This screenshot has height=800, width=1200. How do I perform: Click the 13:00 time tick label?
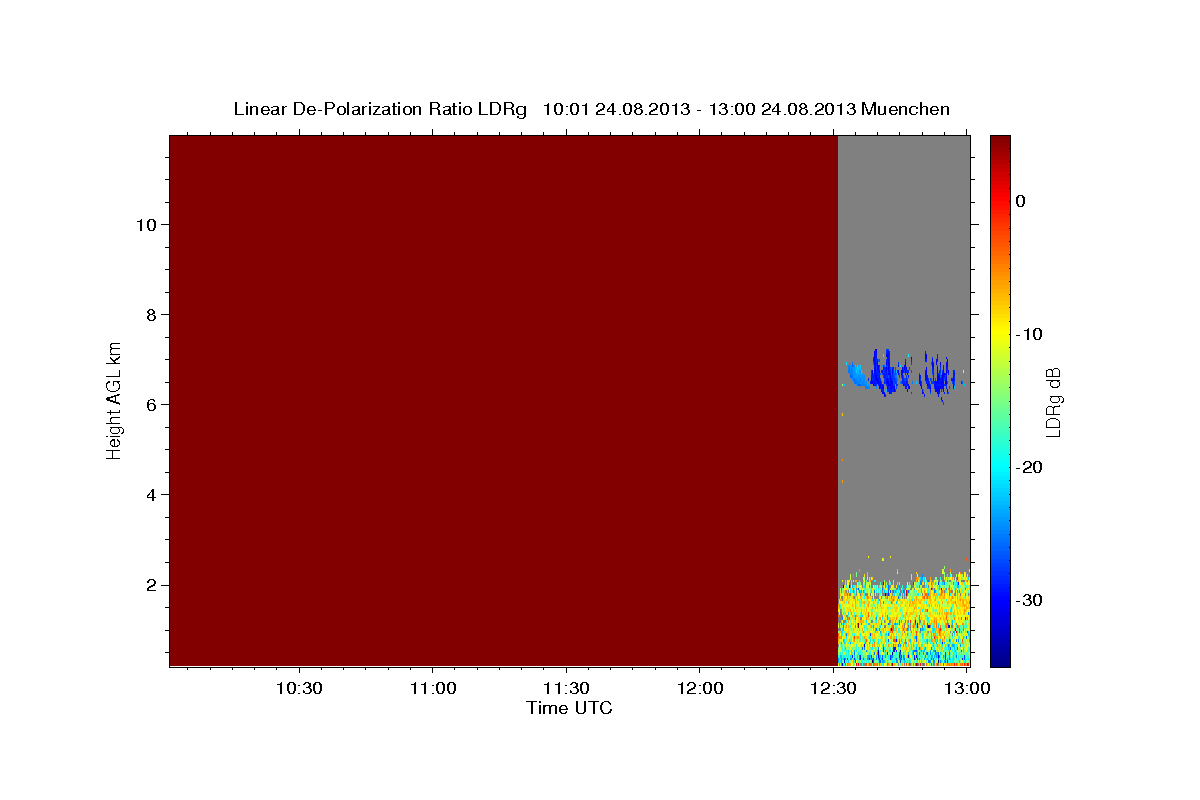point(966,689)
